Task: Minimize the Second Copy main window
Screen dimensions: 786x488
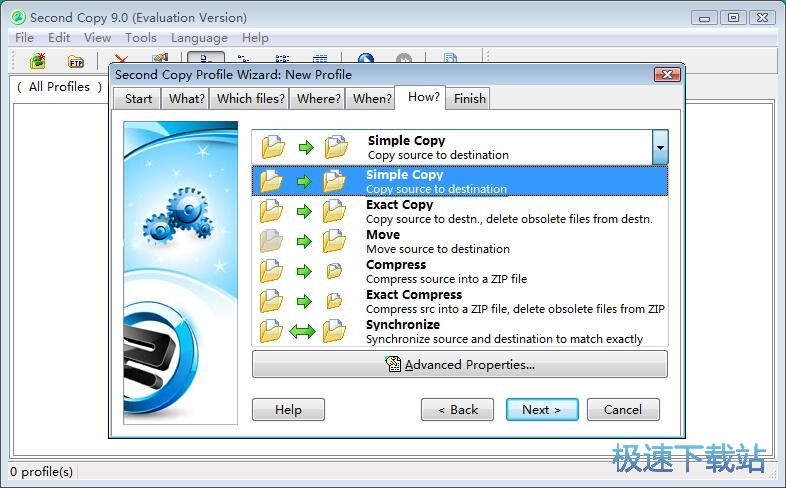Action: point(704,18)
